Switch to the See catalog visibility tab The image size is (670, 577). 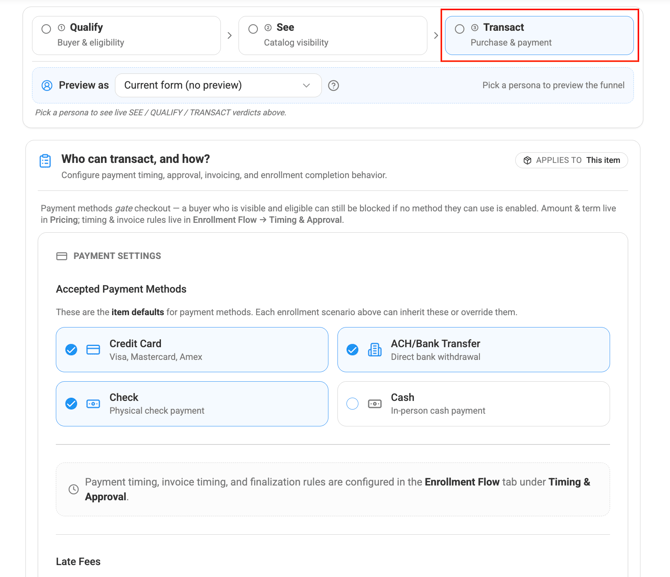pyautogui.click(x=333, y=35)
